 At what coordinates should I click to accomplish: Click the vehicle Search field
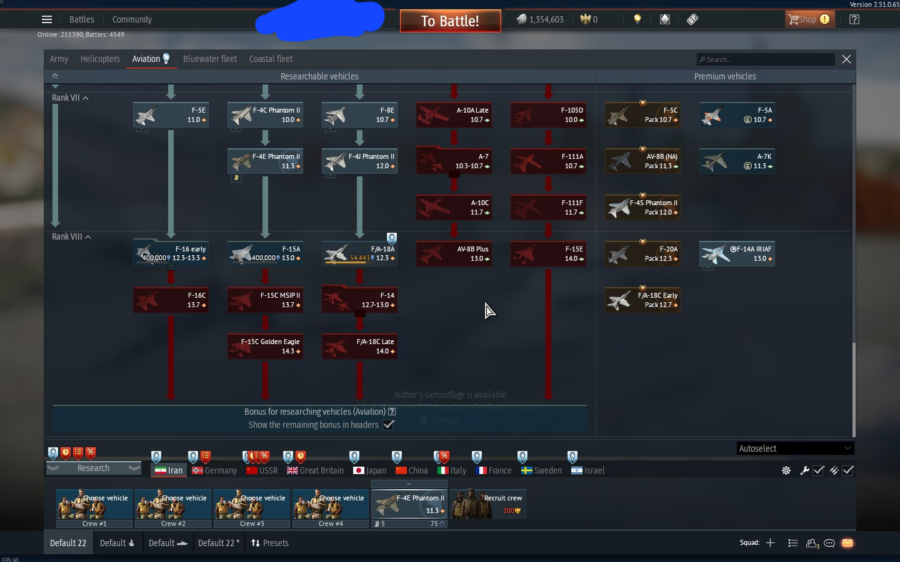pyautogui.click(x=765, y=60)
